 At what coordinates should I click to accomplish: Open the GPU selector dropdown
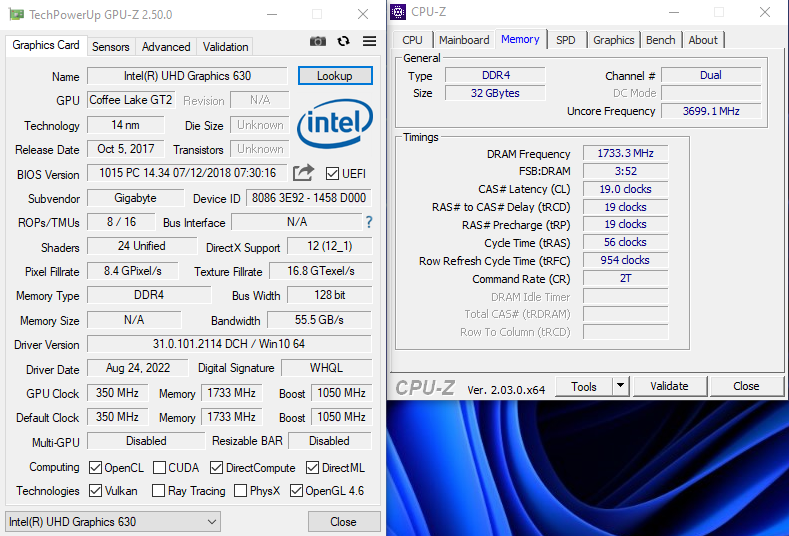pyautogui.click(x=113, y=522)
